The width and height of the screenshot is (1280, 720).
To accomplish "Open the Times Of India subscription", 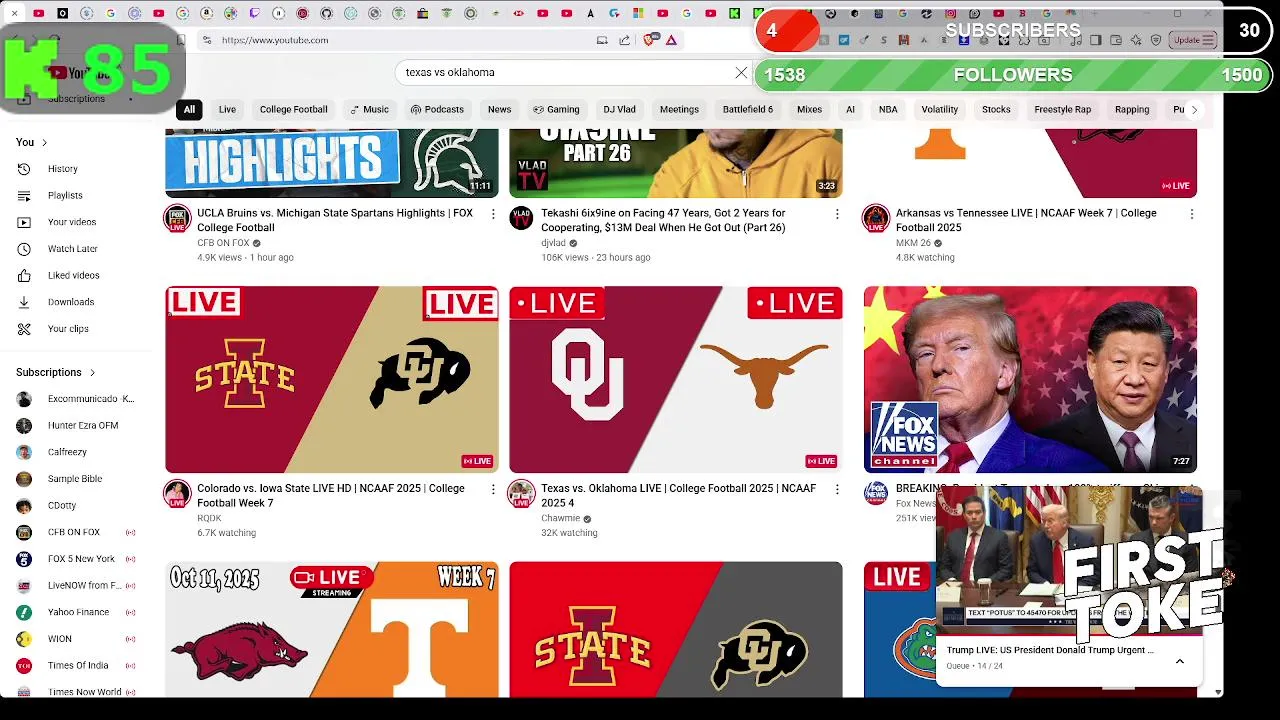I will [x=76, y=665].
